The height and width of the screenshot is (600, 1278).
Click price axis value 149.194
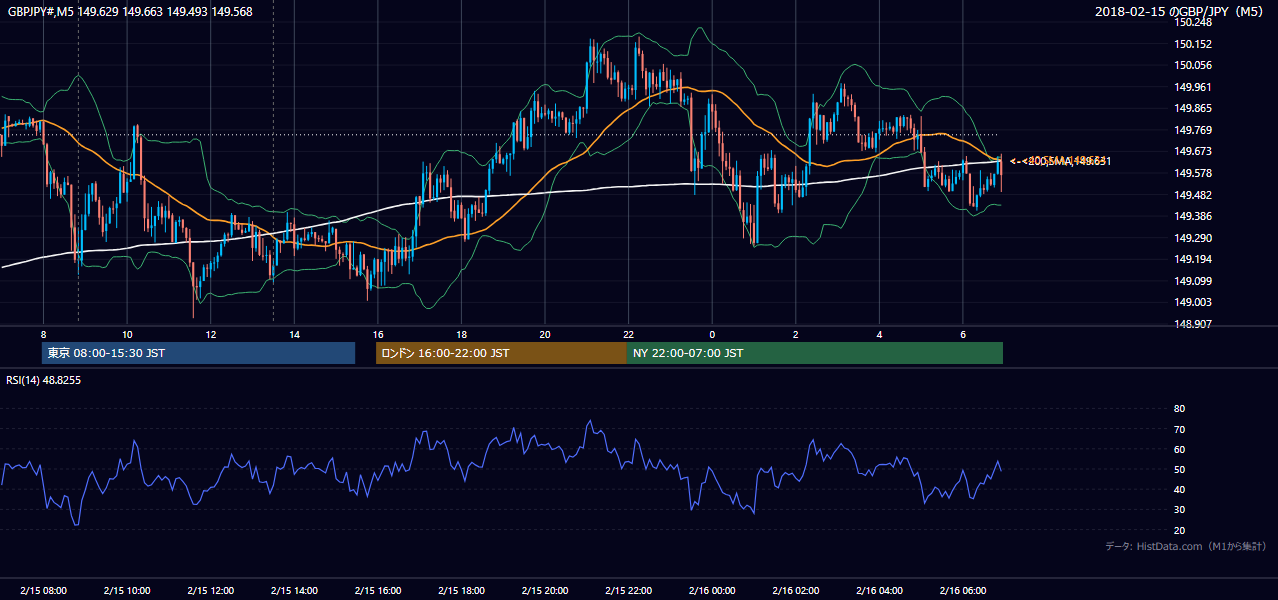click(x=1193, y=259)
